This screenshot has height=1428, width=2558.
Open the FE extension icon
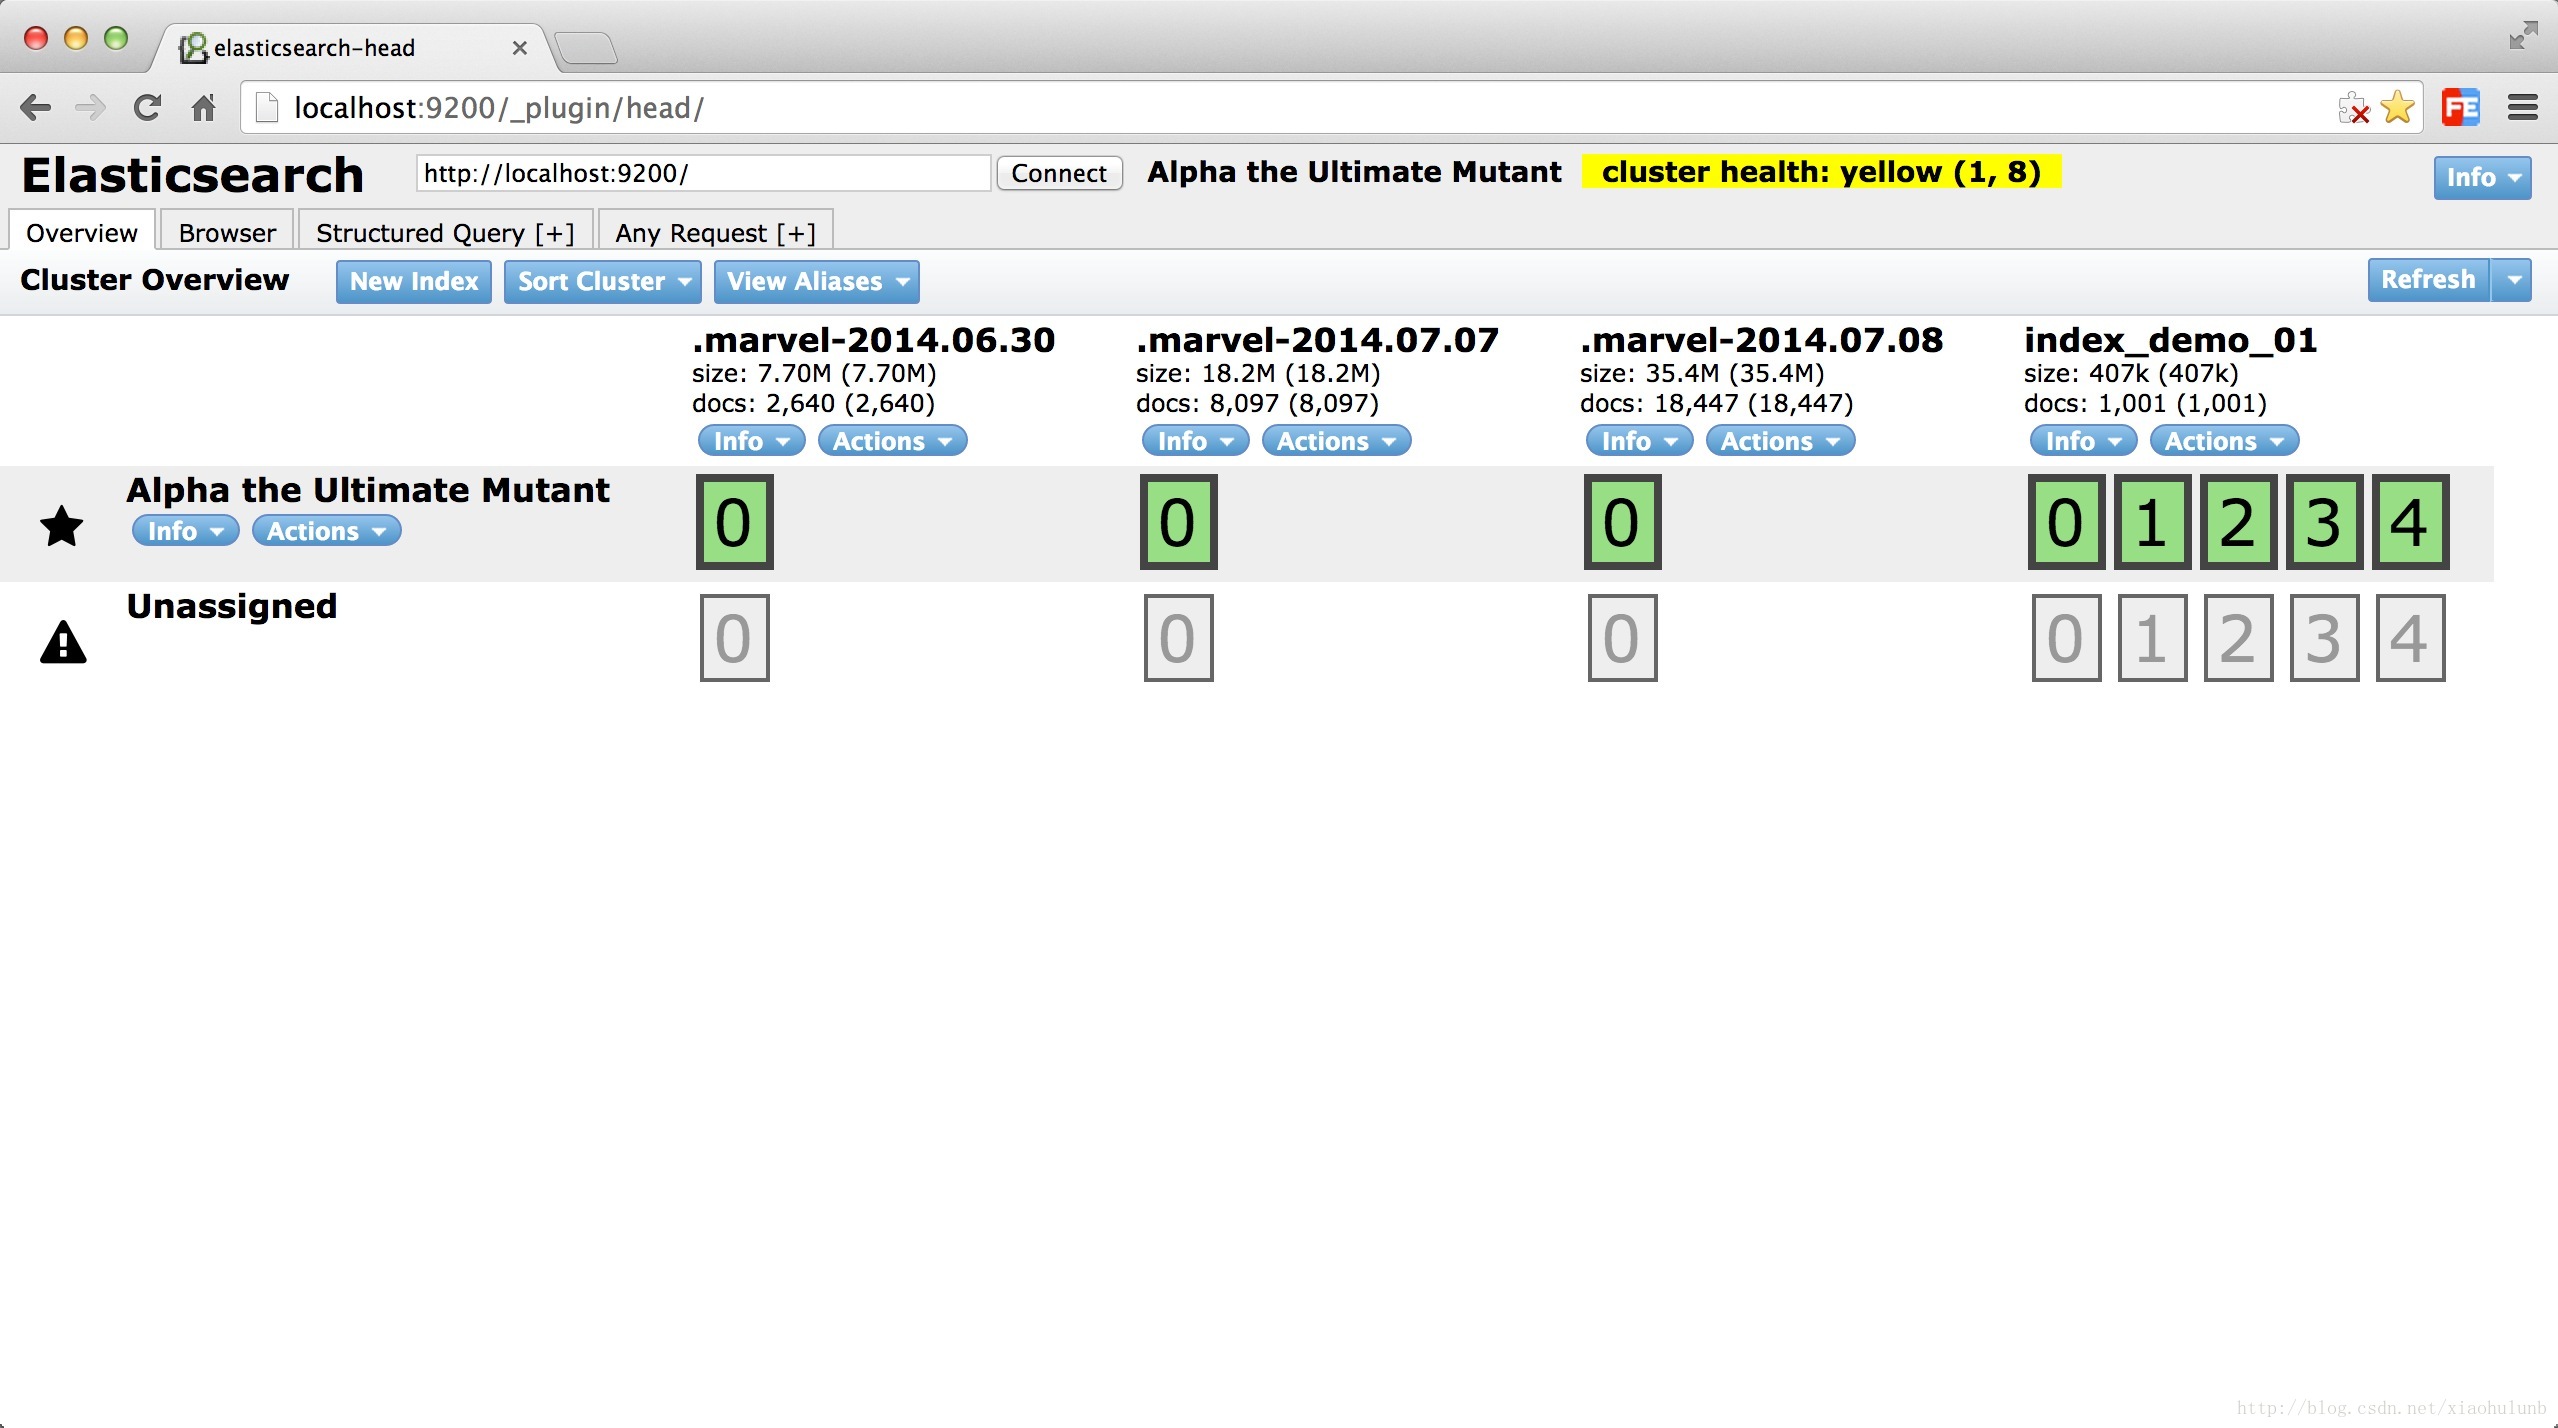click(2461, 107)
